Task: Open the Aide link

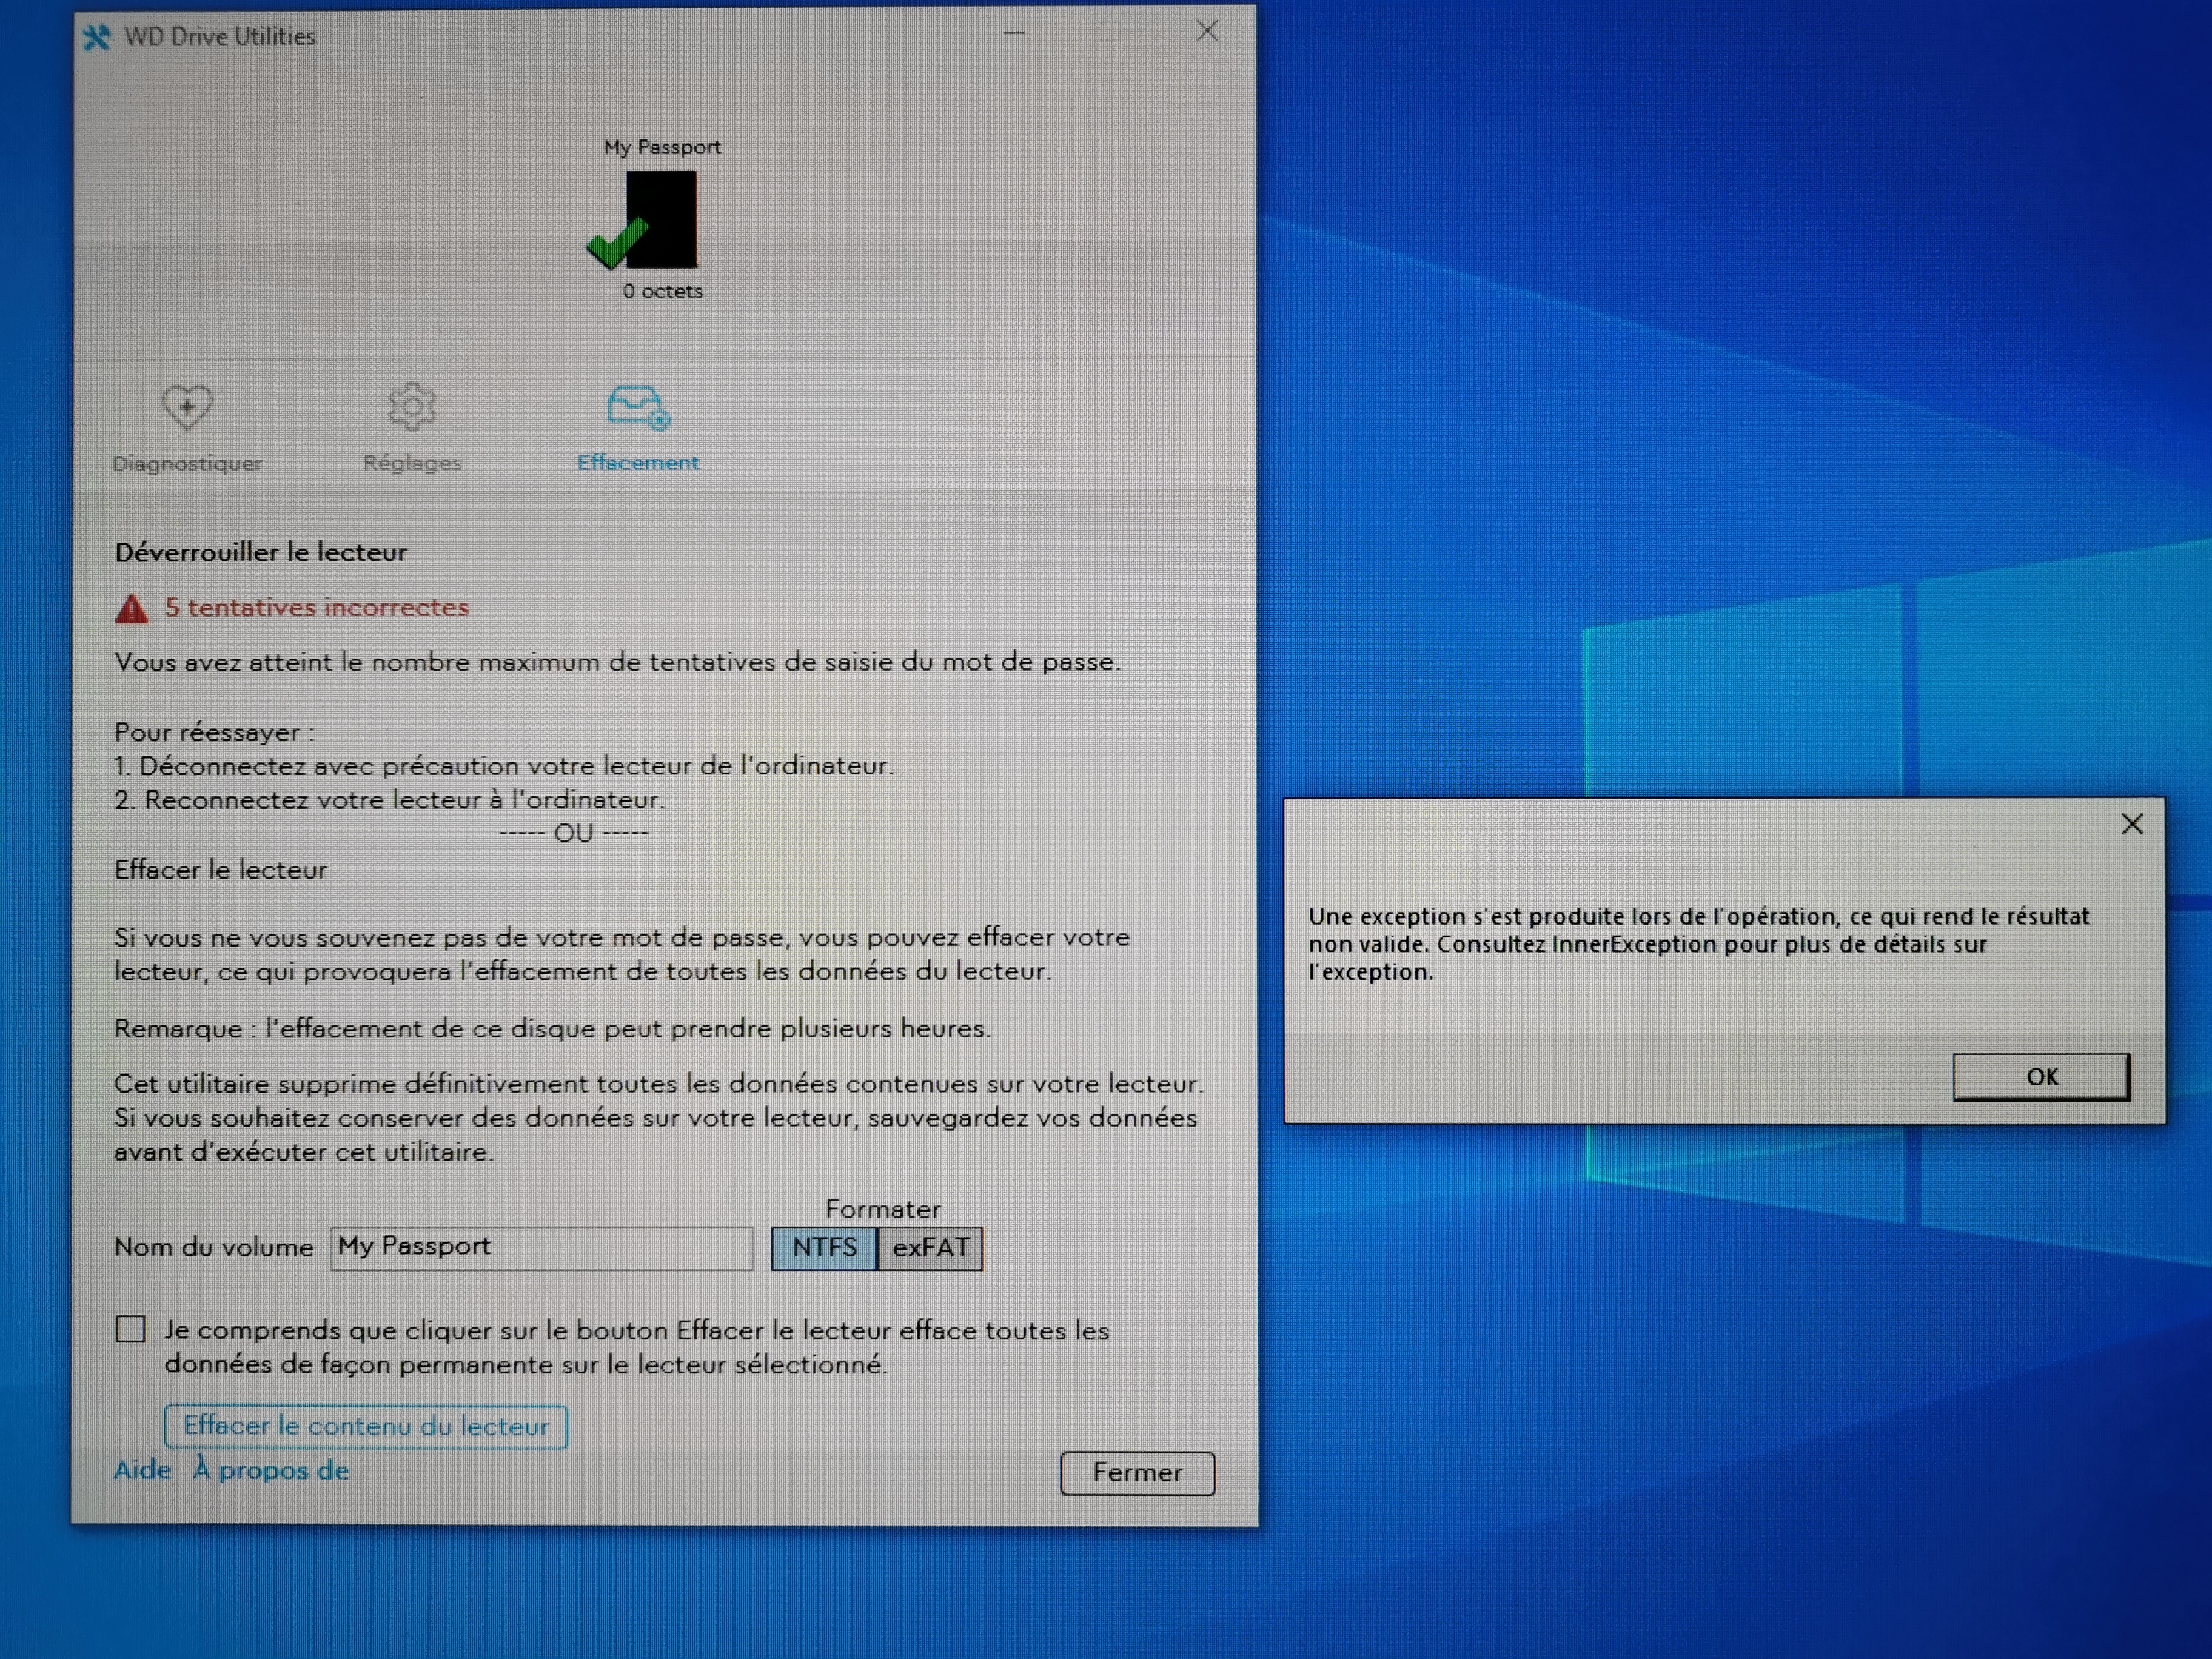Action: coord(142,1470)
